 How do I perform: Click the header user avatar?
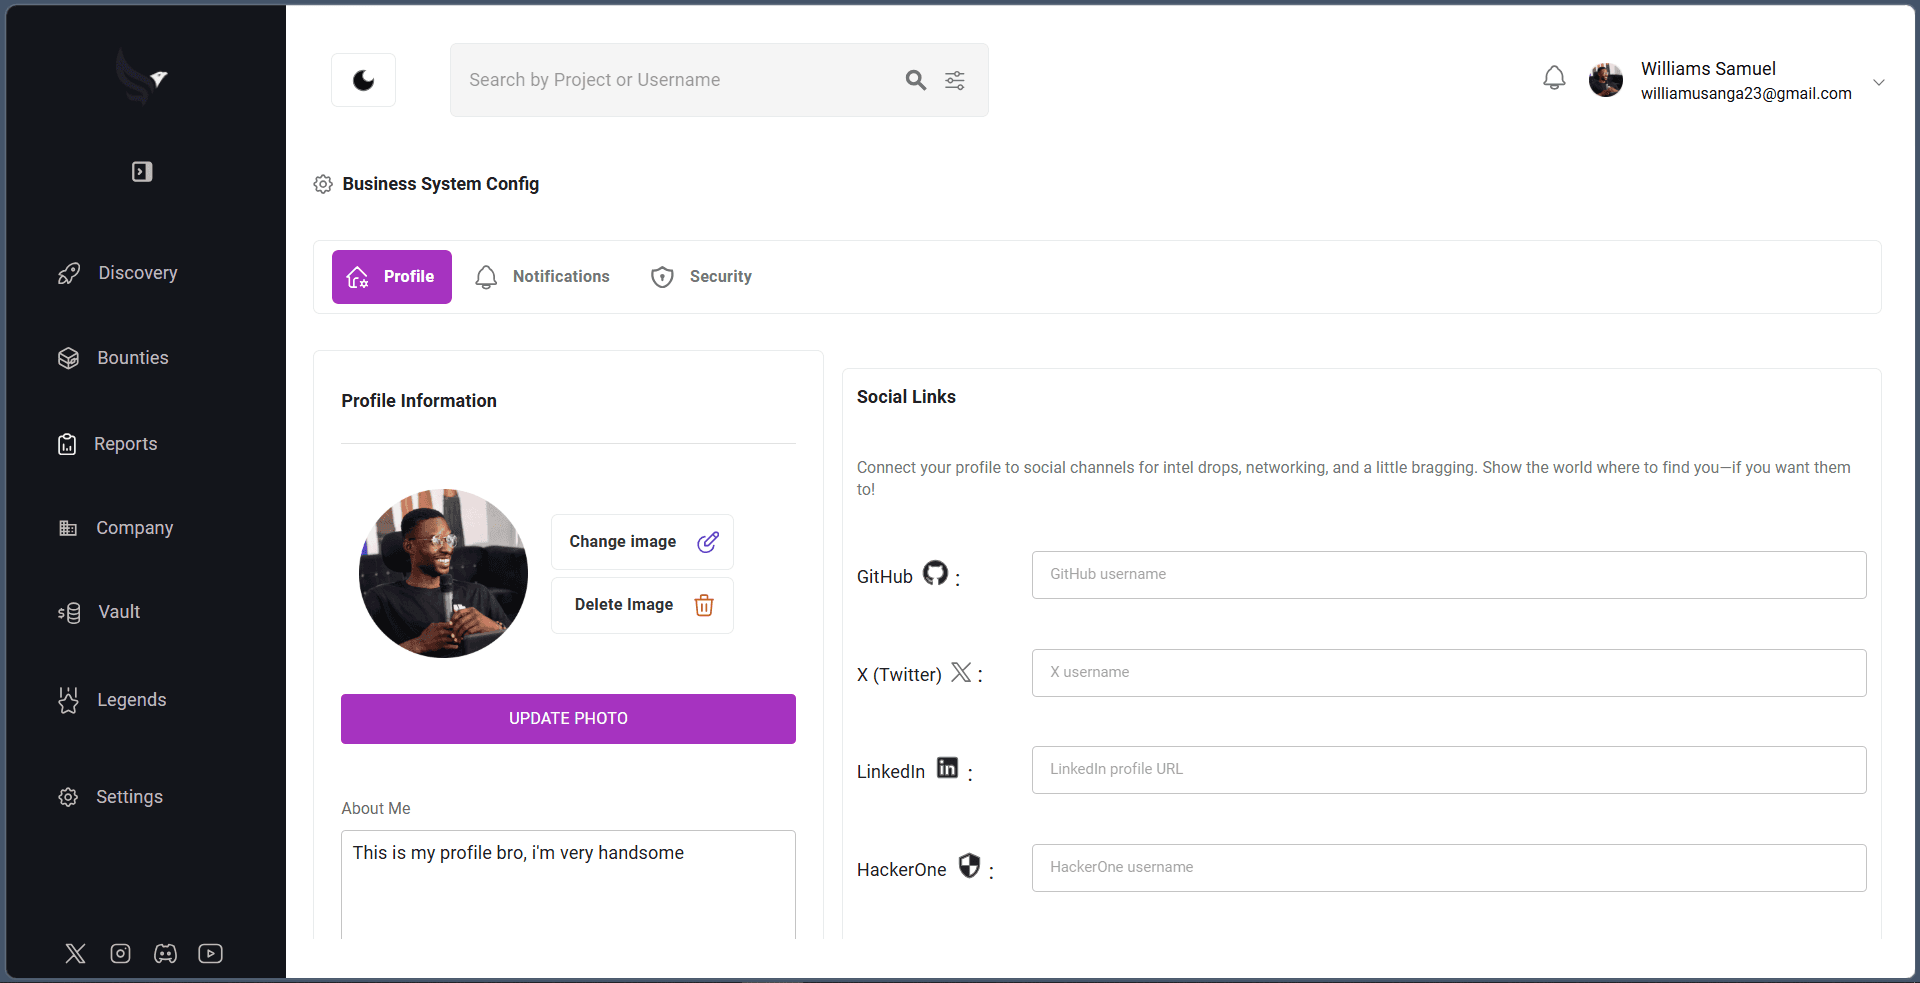point(1606,80)
